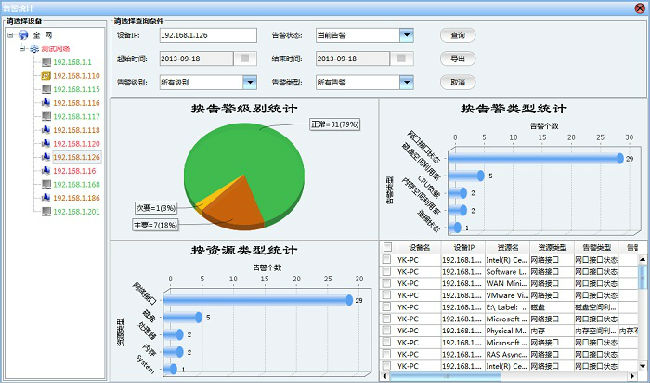This screenshot has height=383, width=650.
Task: Select device icon beside 192.168.1.1
Action: pos(46,62)
